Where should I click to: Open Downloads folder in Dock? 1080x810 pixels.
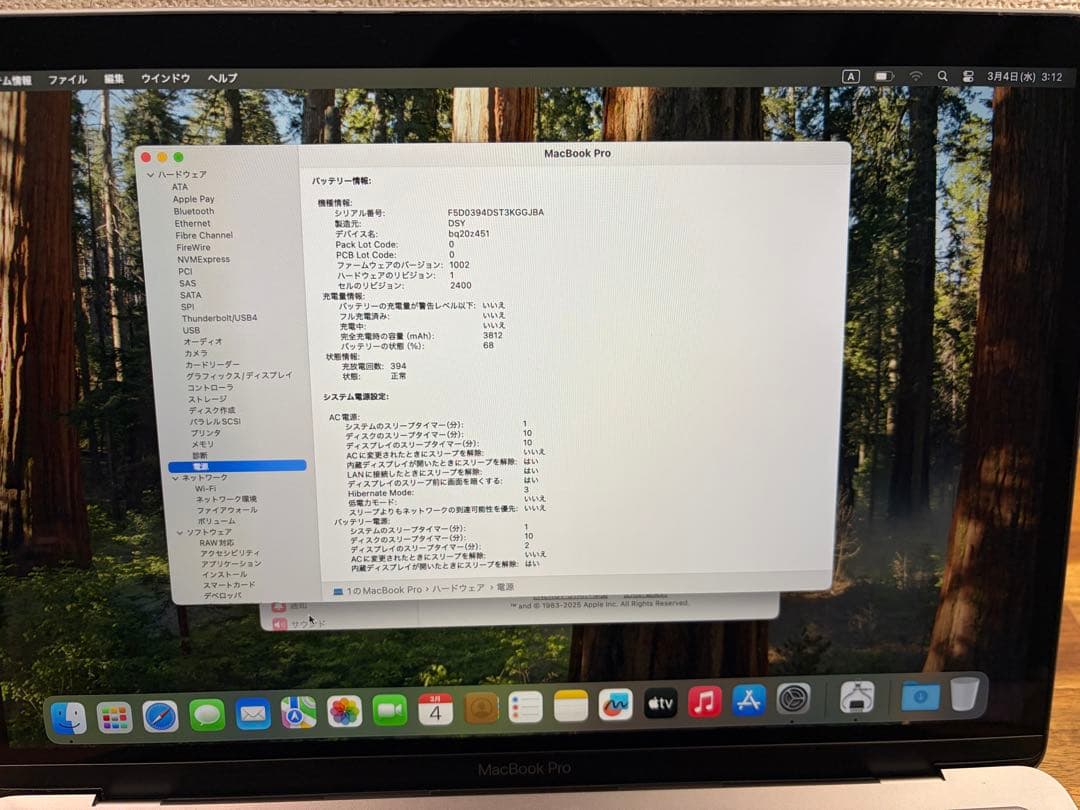pos(920,696)
